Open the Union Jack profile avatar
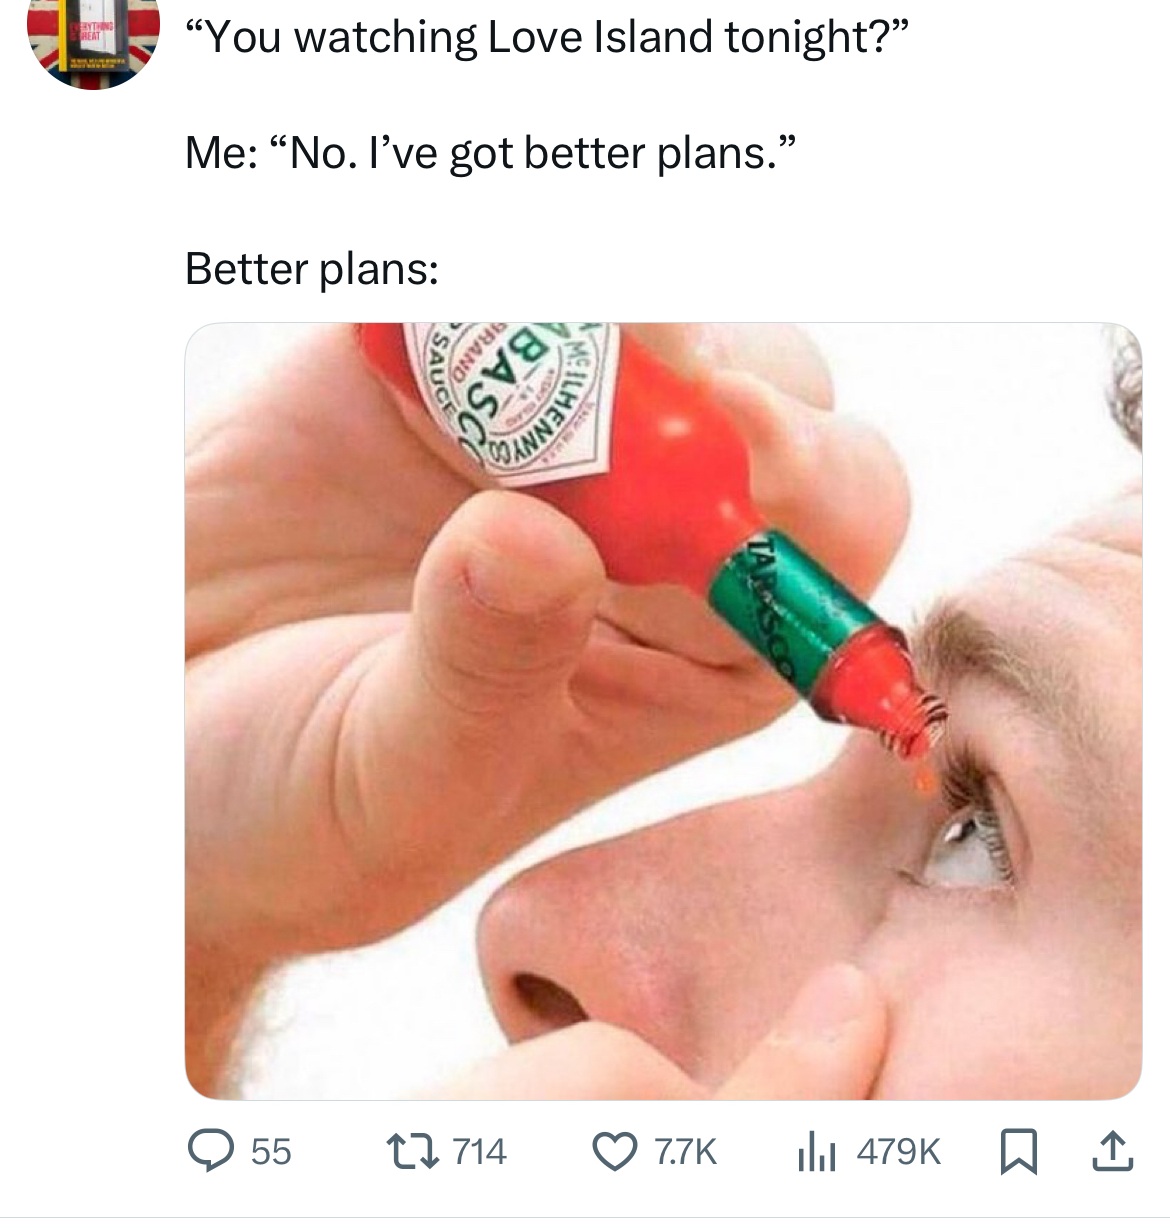Screen dimensions: 1170x1229 tap(93, 40)
